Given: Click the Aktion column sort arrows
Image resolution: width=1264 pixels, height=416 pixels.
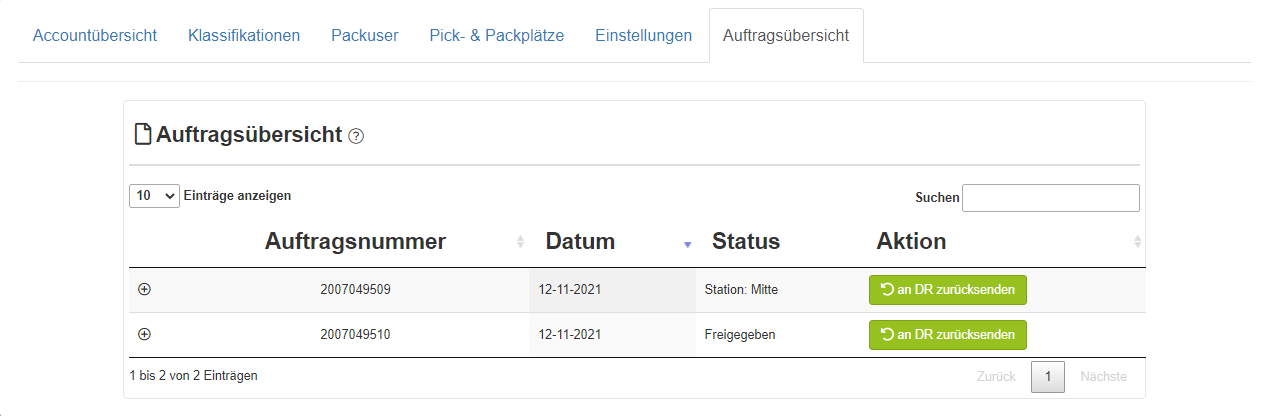Looking at the screenshot, I should pyautogui.click(x=1137, y=242).
